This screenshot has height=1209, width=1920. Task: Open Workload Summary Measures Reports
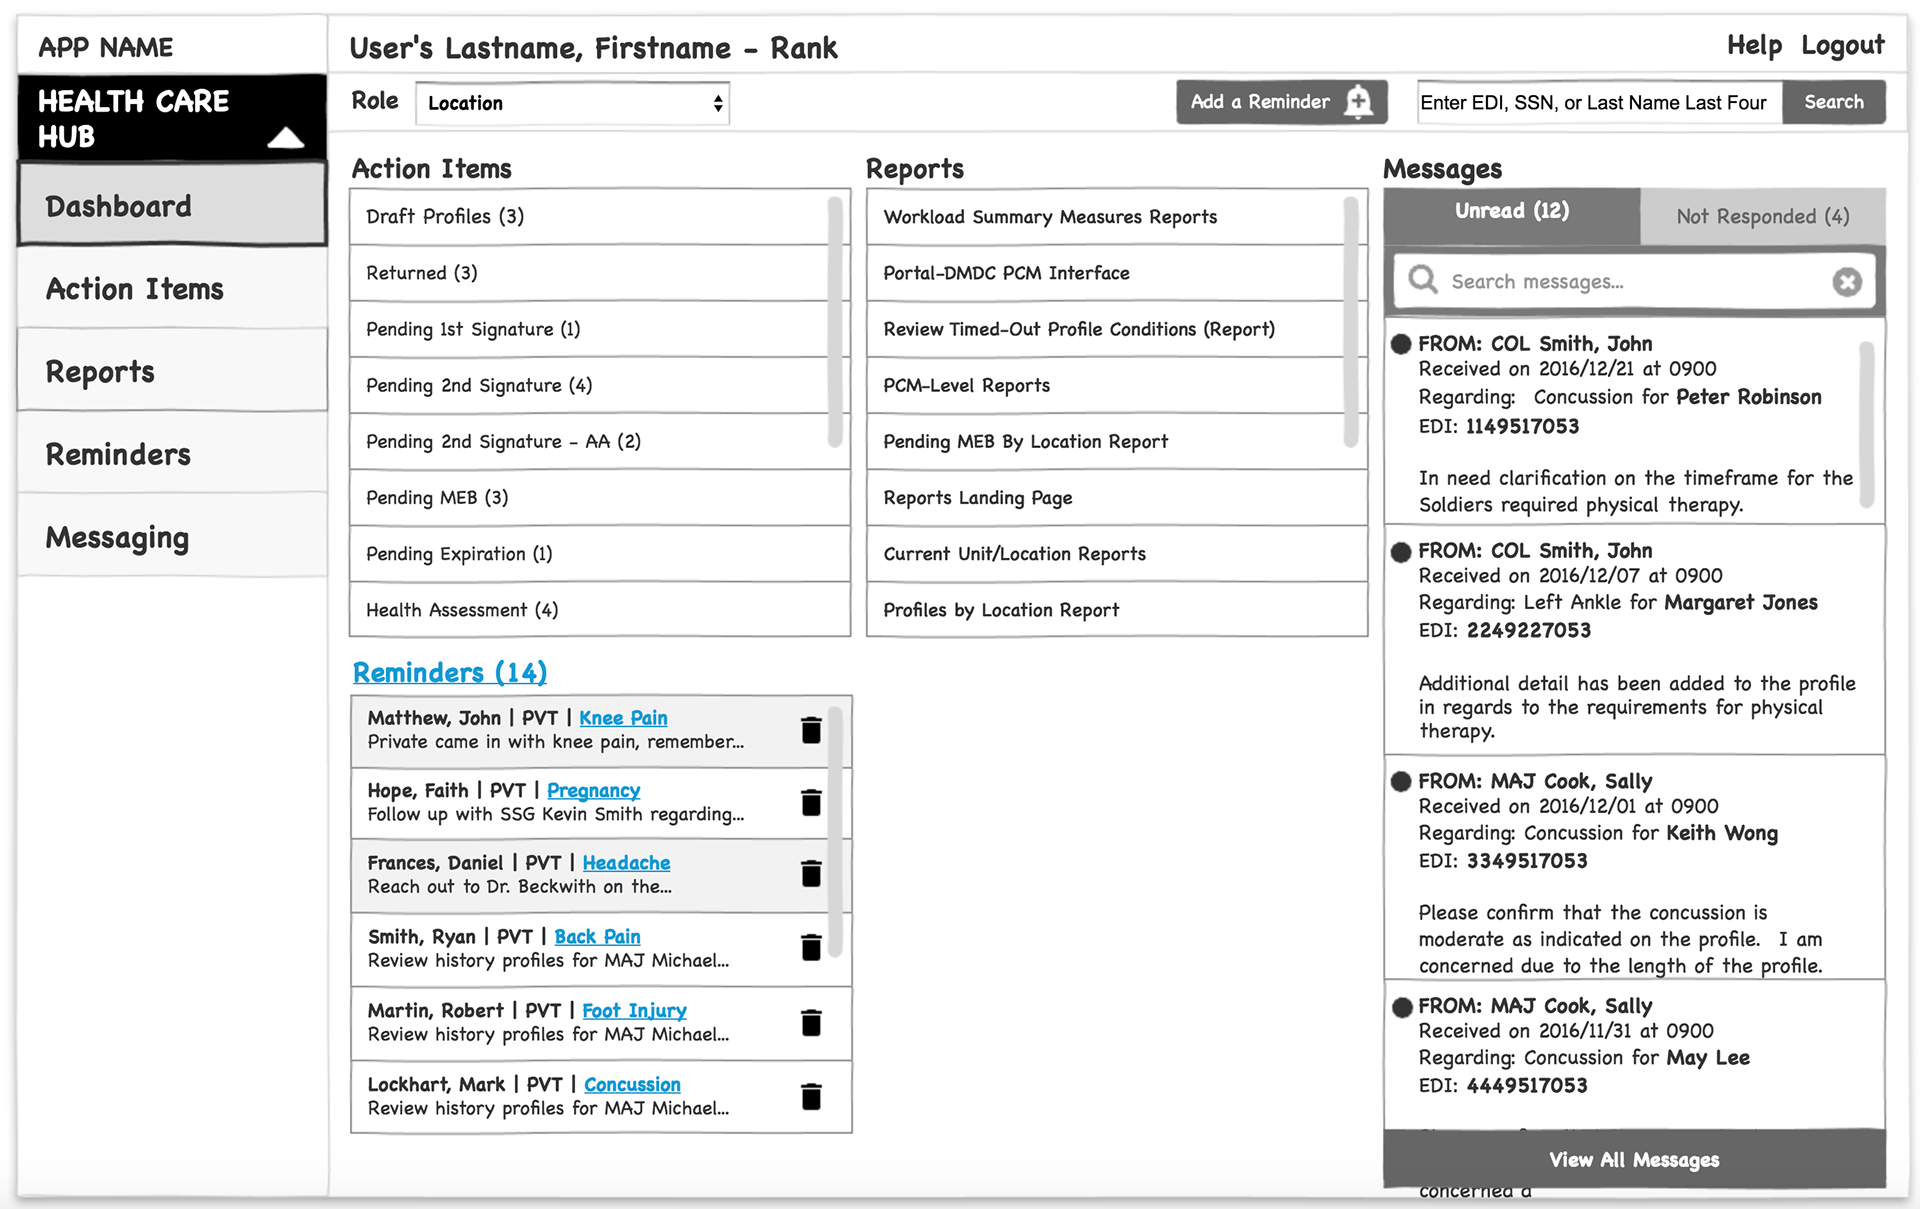1117,217
